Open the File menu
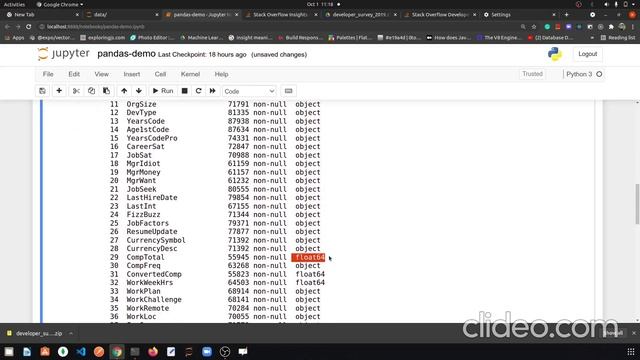This screenshot has height=360, width=640. [48, 74]
